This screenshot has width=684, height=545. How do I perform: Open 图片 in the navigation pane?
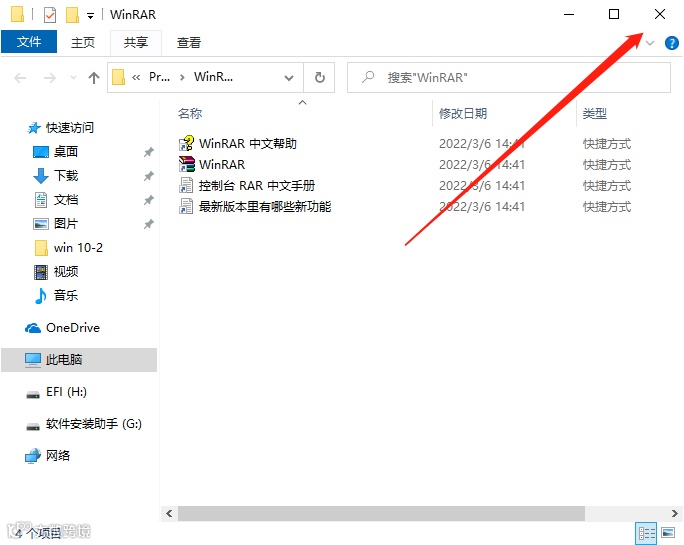(x=65, y=224)
